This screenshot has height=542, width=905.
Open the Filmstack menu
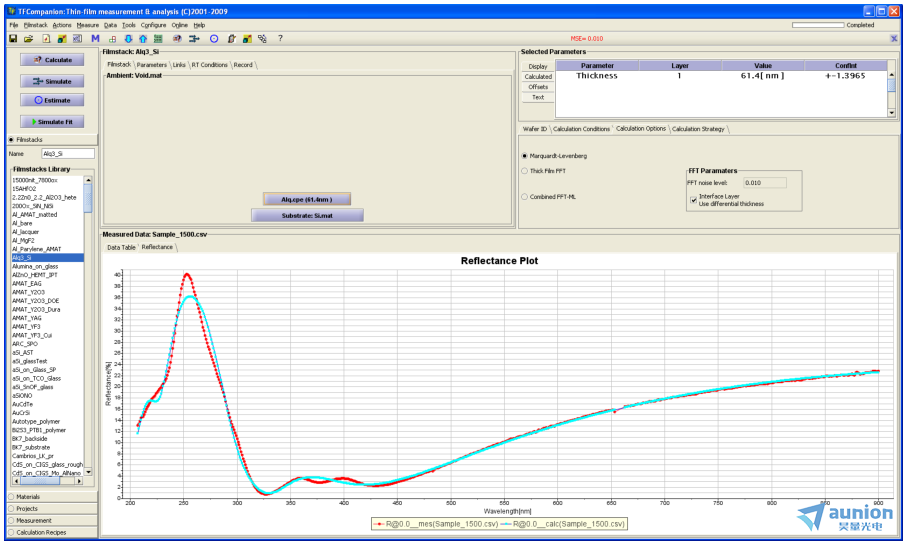click(x=36, y=25)
